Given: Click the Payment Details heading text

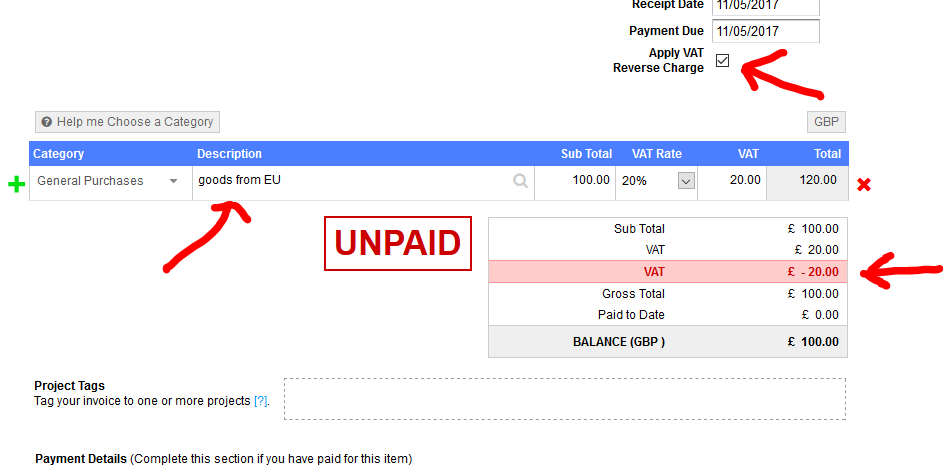Looking at the screenshot, I should 81,459.
